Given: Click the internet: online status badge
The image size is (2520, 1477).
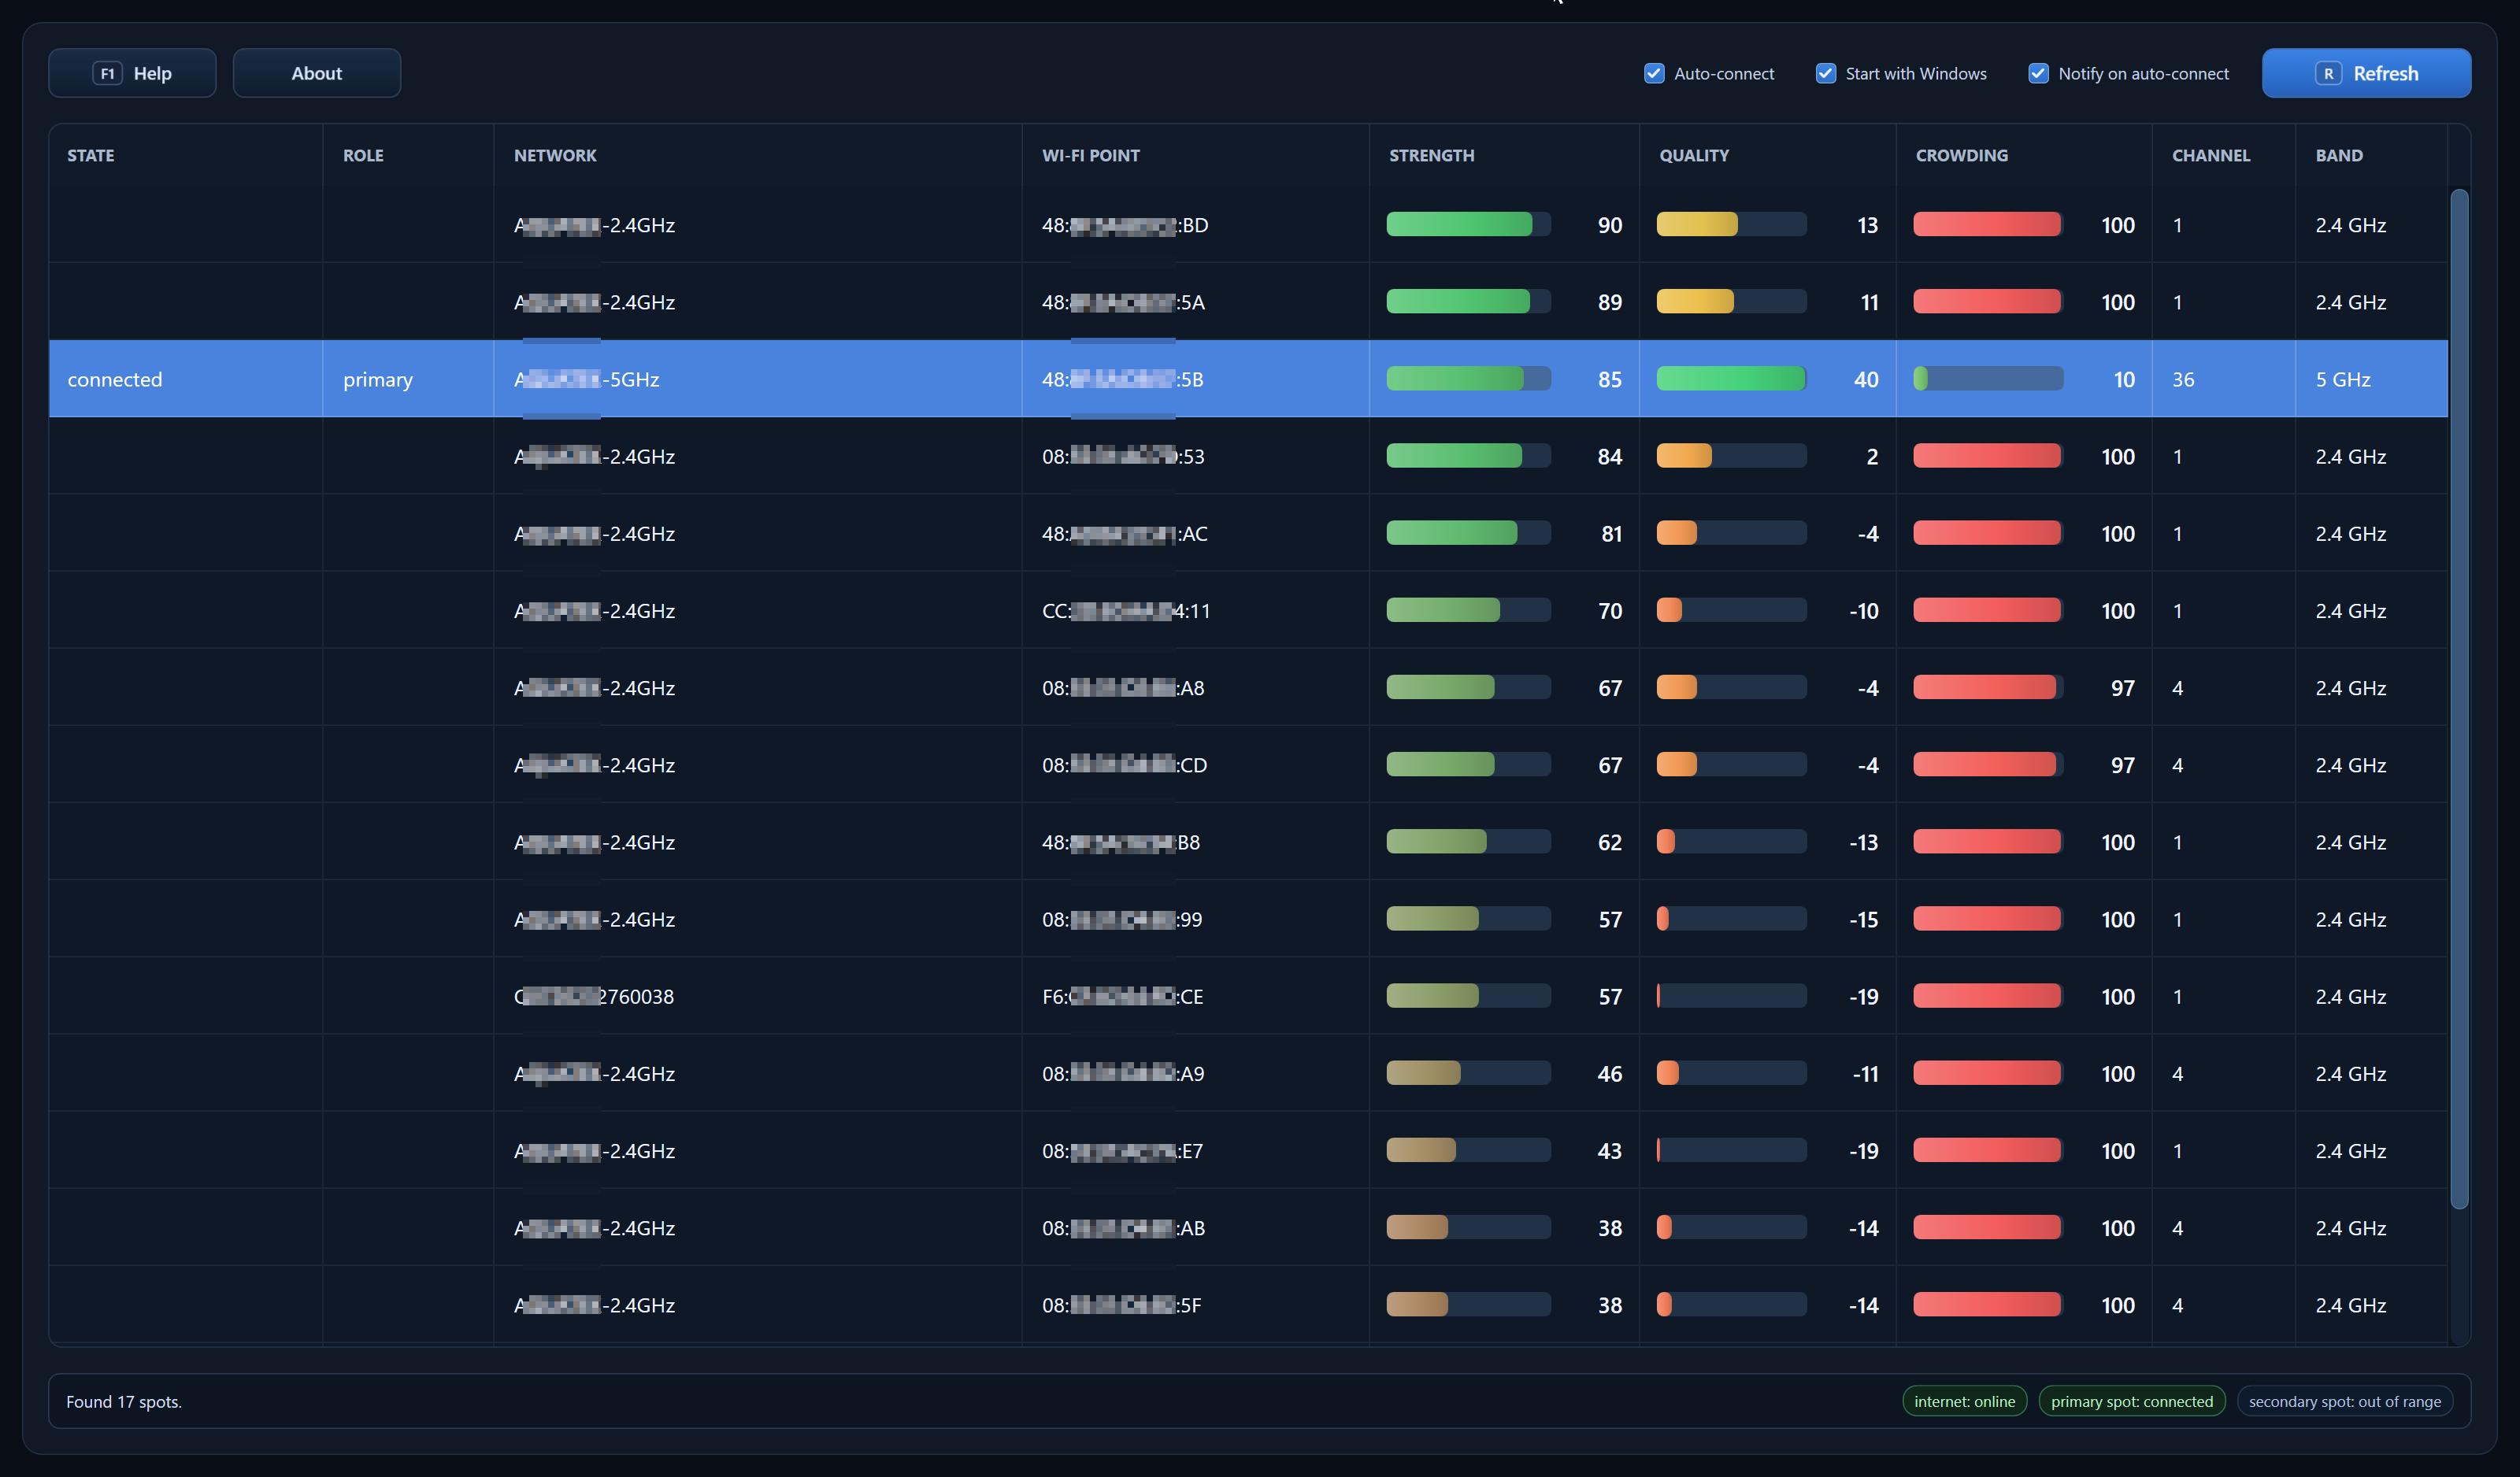Looking at the screenshot, I should 1964,1401.
